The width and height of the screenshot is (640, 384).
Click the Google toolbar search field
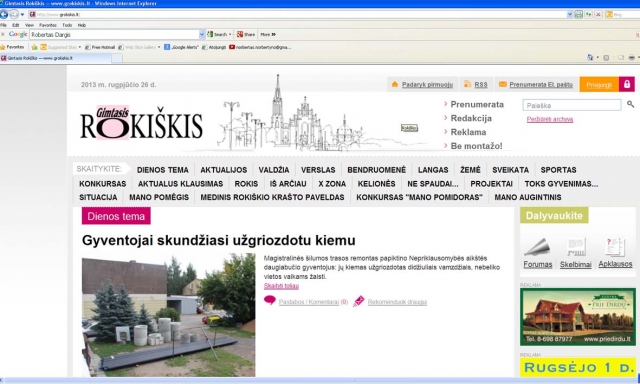(x=114, y=35)
